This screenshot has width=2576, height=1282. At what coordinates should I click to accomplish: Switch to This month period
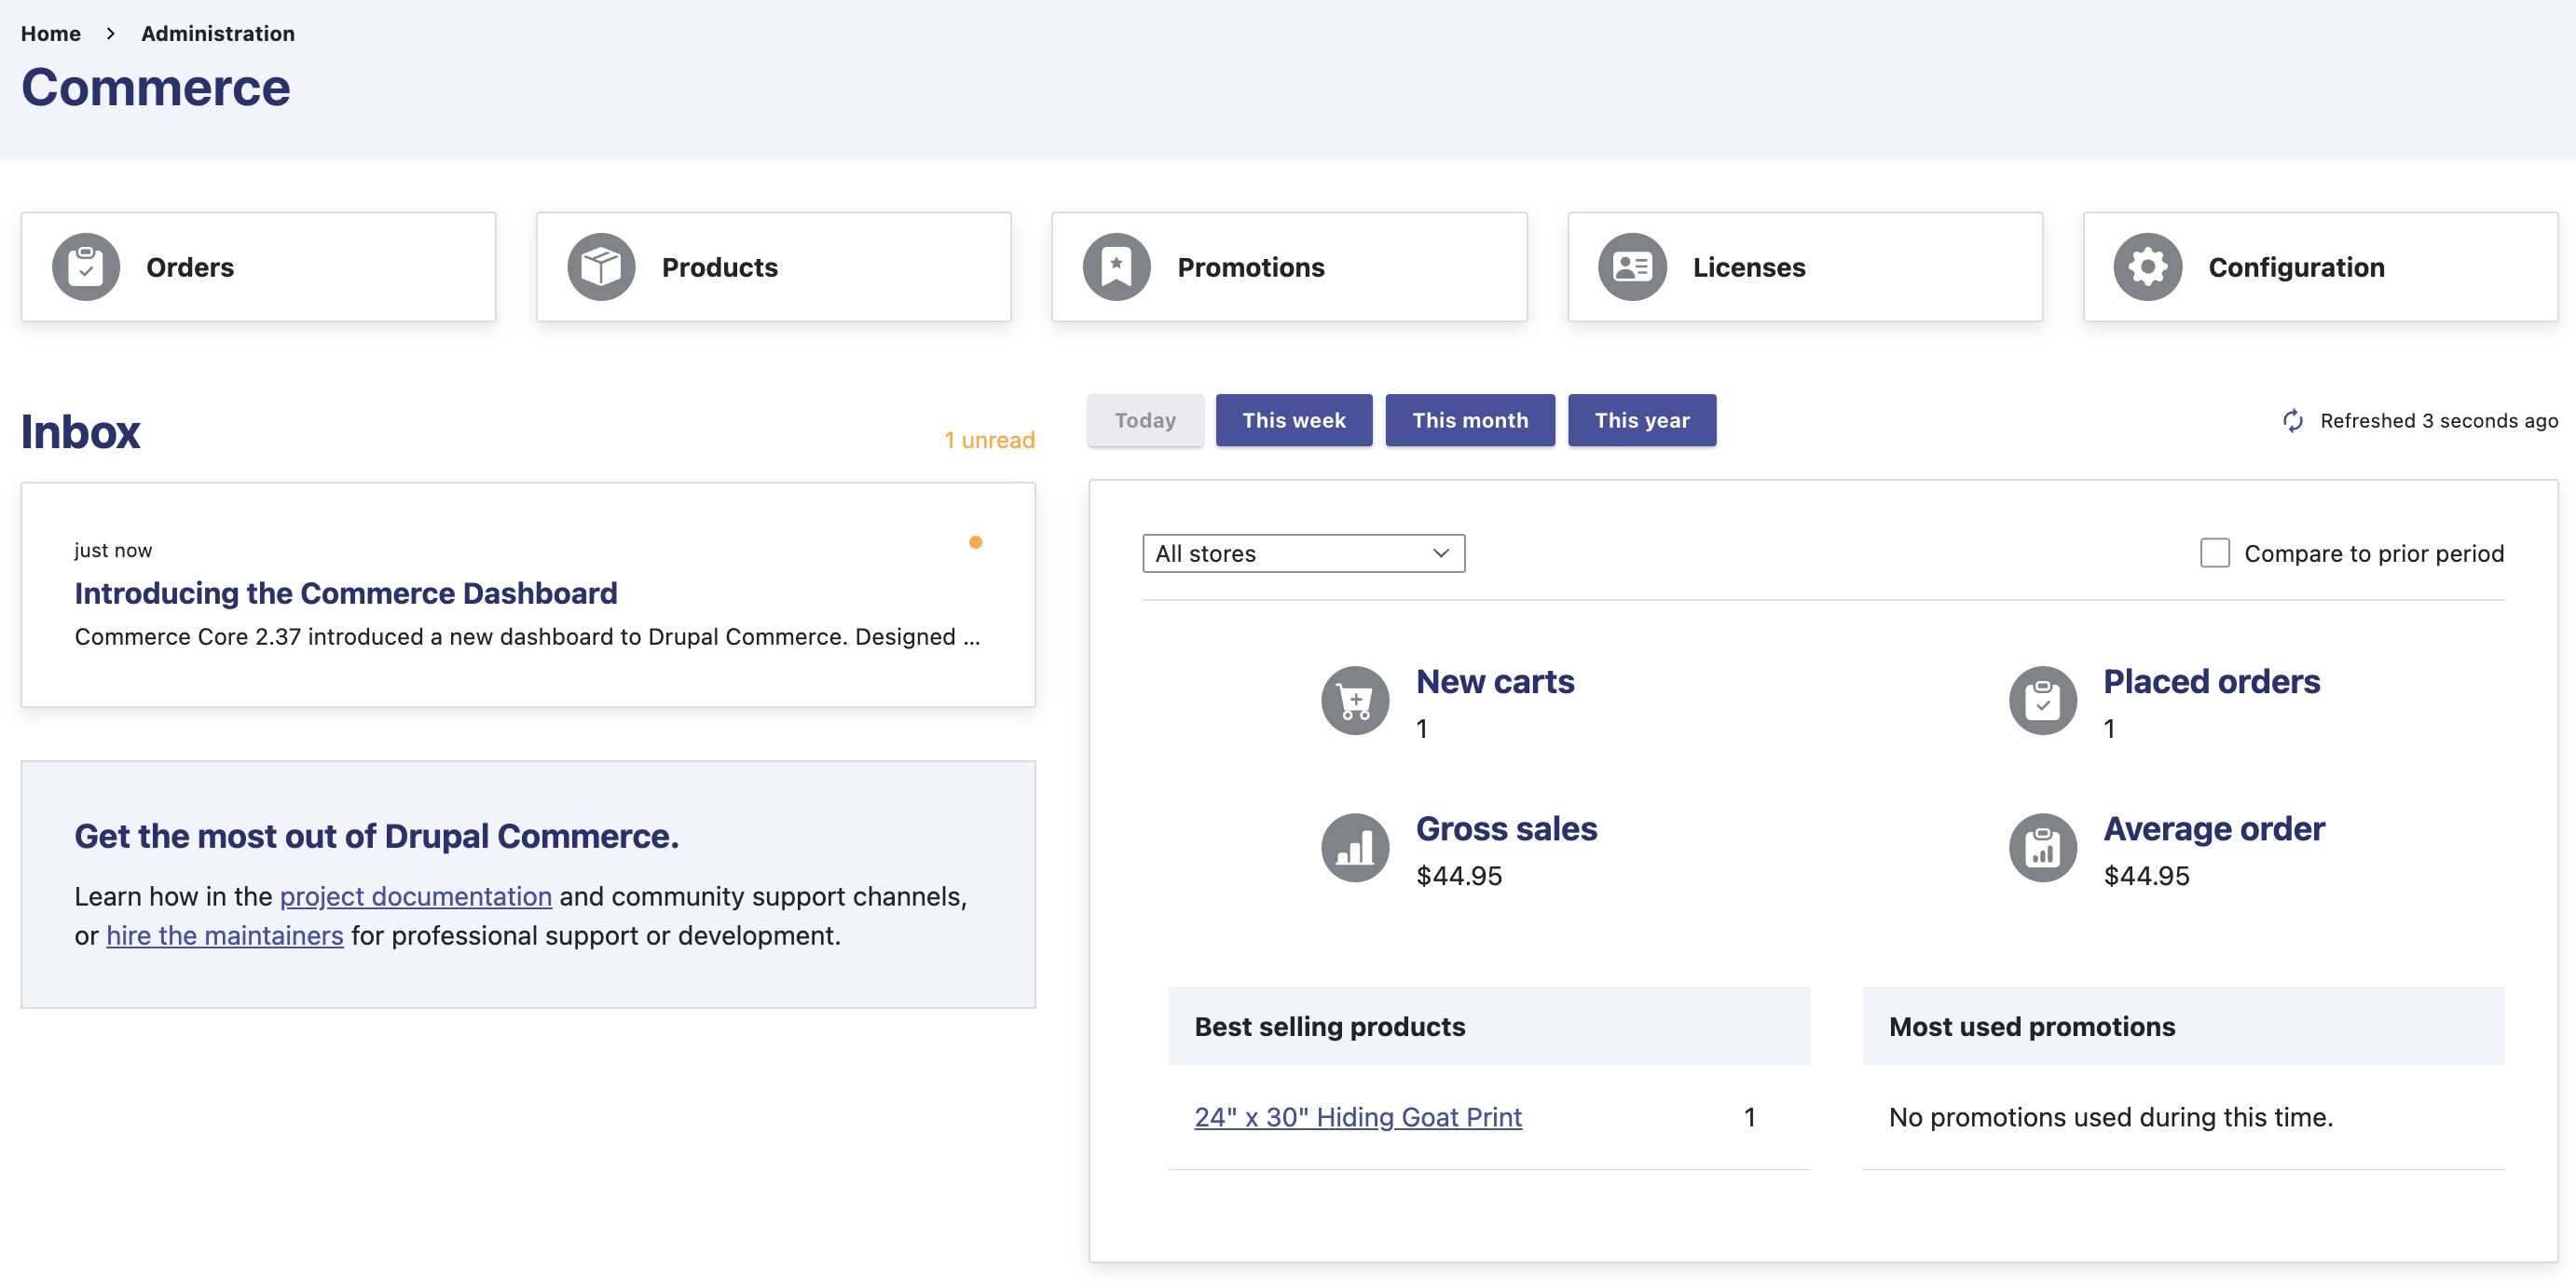[1470, 420]
